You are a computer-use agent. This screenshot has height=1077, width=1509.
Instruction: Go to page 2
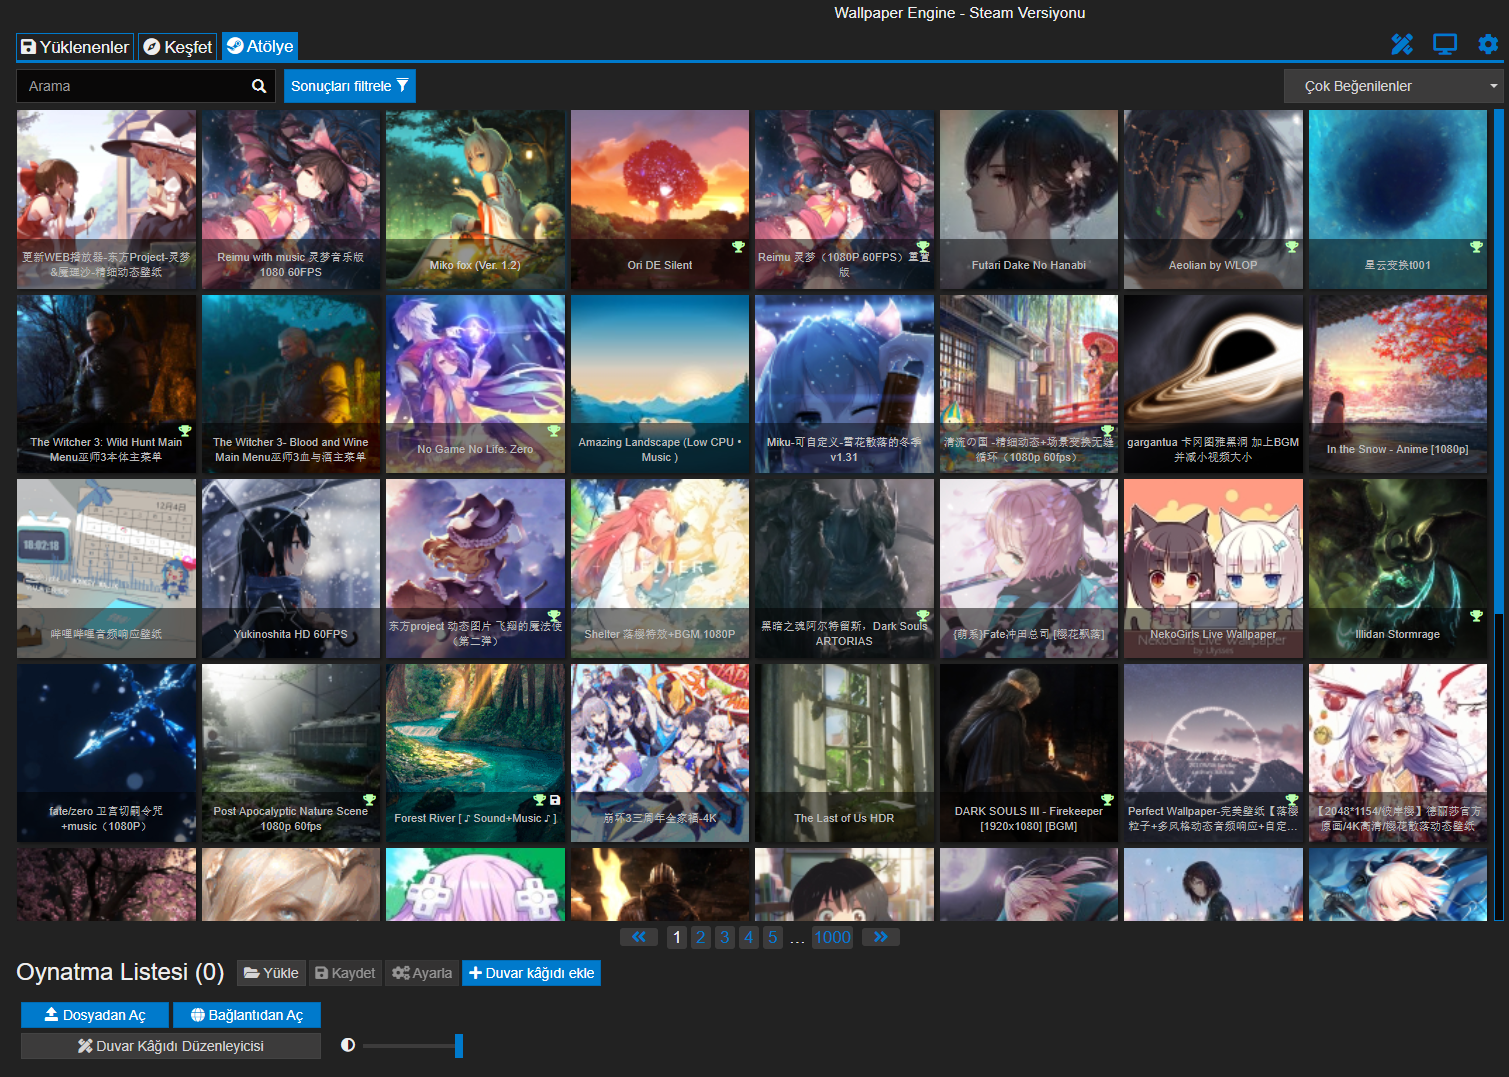(x=701, y=937)
